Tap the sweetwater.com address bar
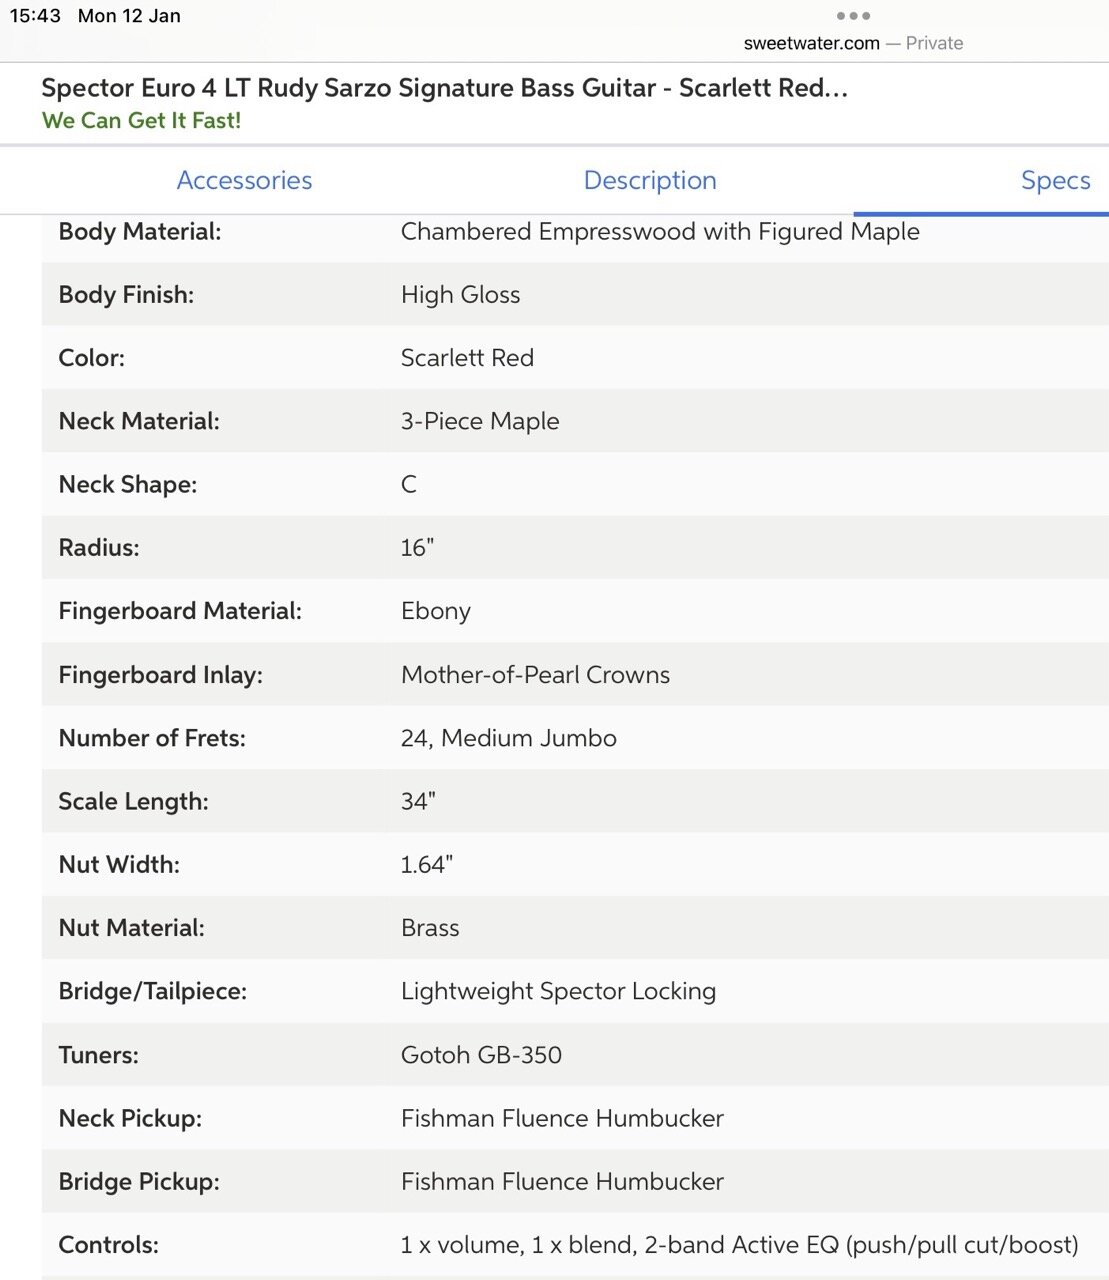This screenshot has height=1280, width=1109. [x=811, y=43]
